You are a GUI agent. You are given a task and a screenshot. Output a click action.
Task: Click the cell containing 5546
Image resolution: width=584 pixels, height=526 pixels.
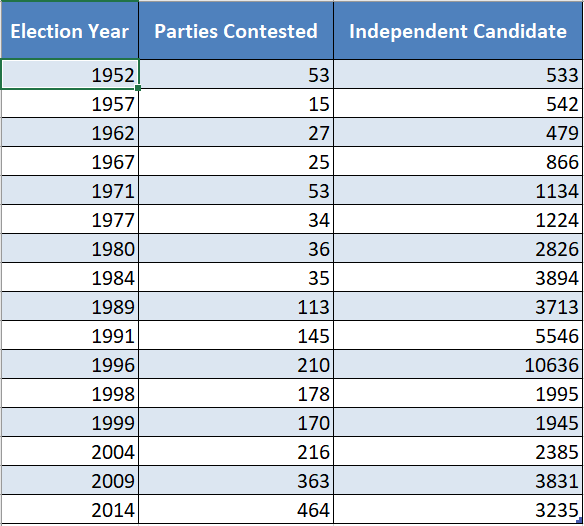click(458, 335)
